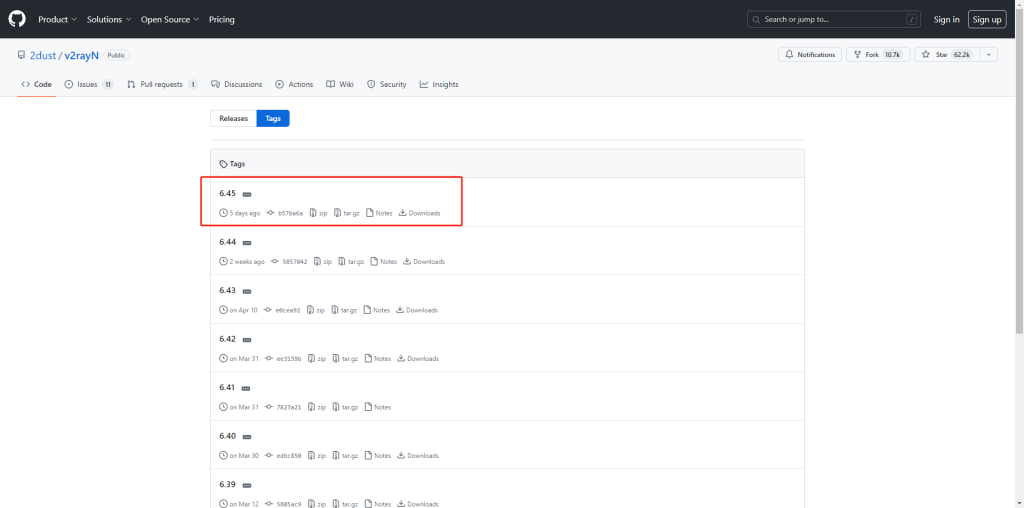The image size is (1024, 508).
Task: Expand the ellipsis toggle next to tag 6.45
Action: (x=247, y=195)
